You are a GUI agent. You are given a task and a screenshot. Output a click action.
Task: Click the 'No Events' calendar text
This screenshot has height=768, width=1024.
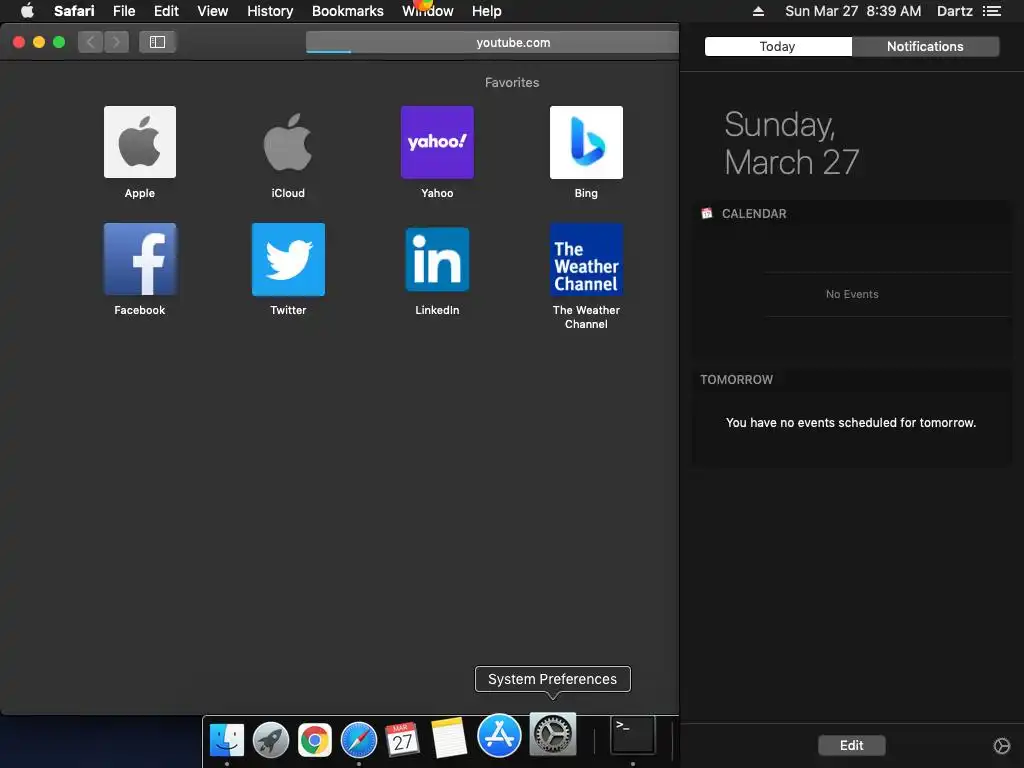[x=852, y=294]
